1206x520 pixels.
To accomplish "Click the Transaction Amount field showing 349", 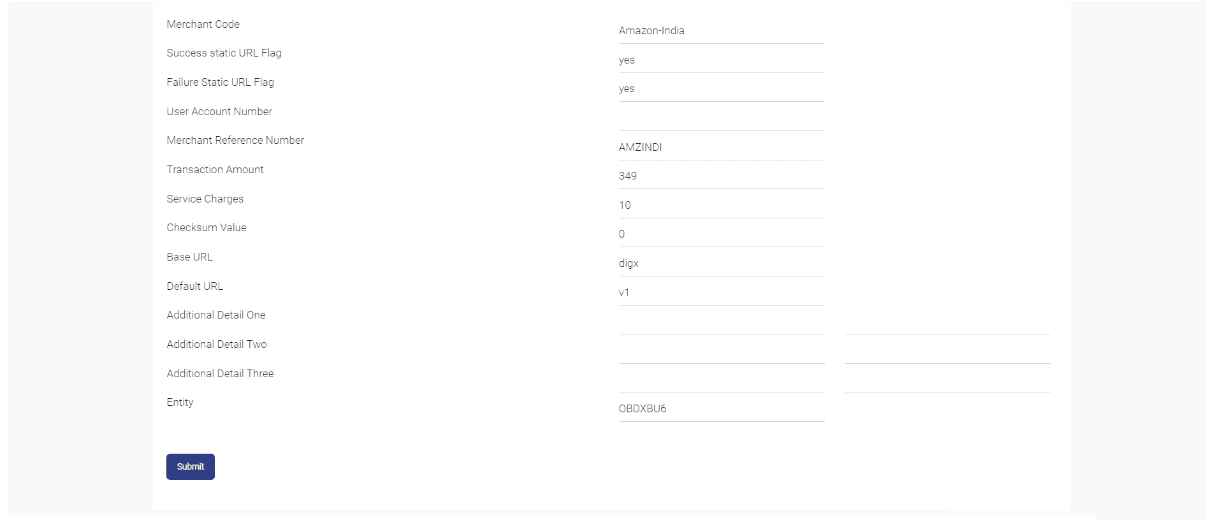I will pos(721,176).
